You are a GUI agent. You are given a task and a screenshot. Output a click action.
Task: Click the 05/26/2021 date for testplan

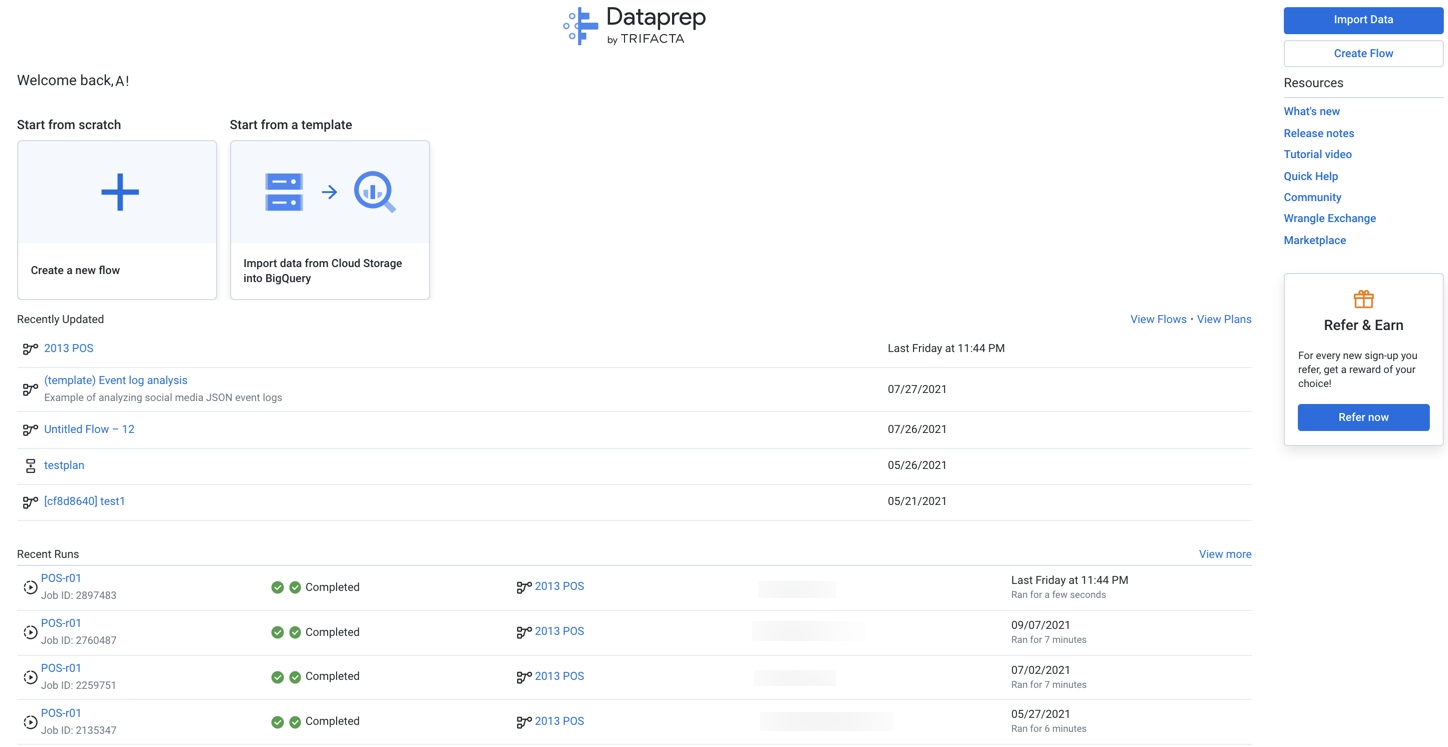pos(917,466)
